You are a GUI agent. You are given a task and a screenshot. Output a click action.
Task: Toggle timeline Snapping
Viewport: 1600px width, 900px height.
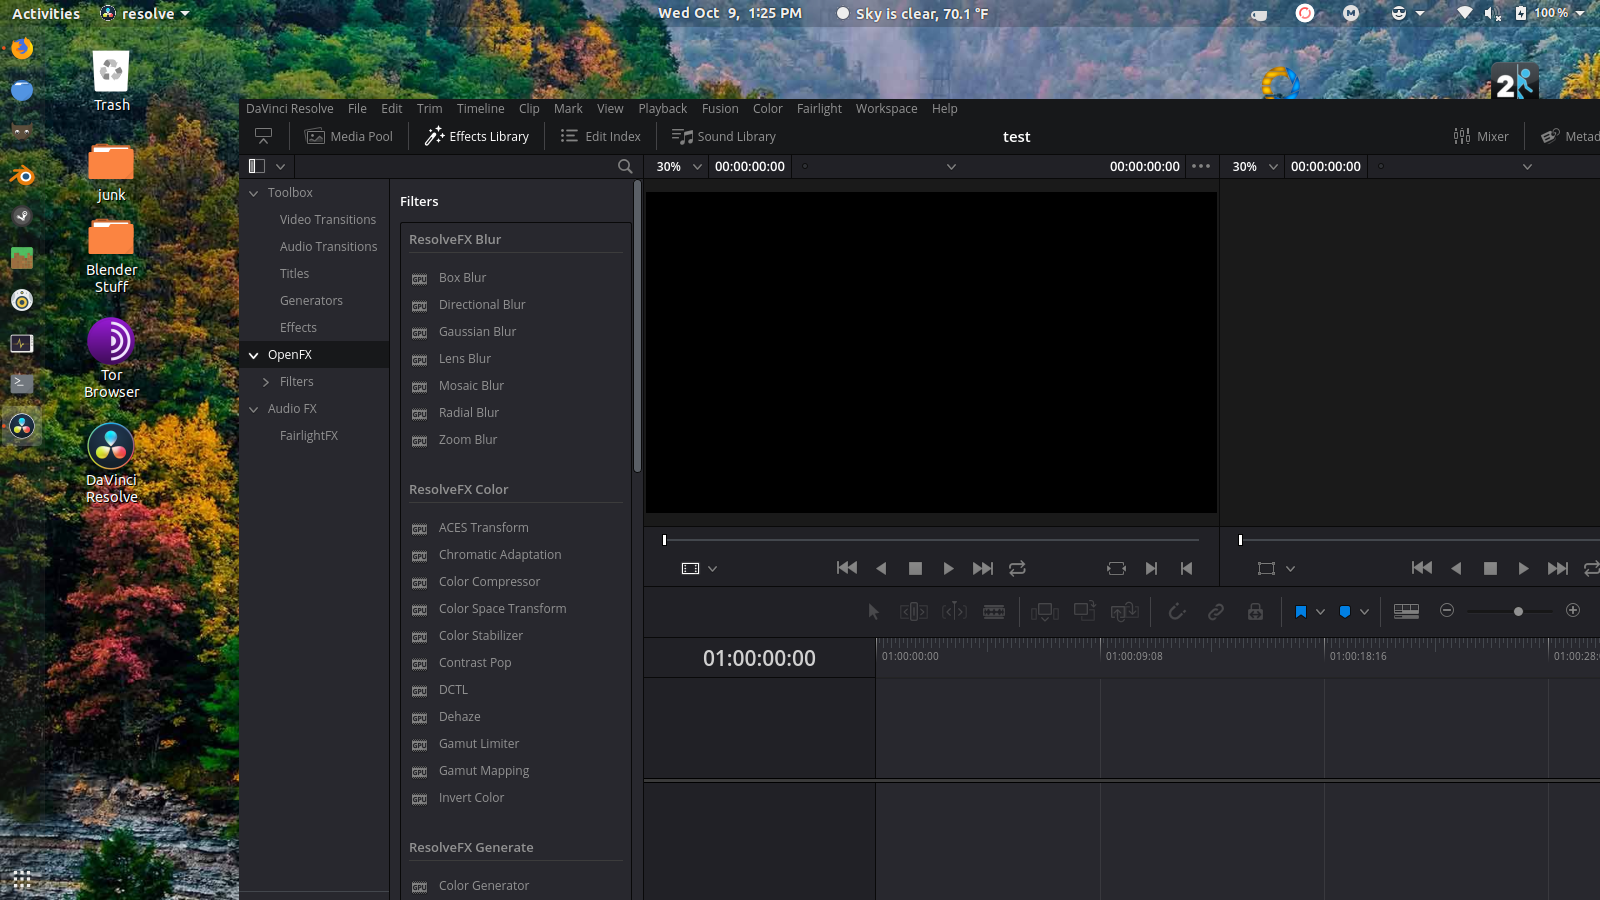(1177, 611)
